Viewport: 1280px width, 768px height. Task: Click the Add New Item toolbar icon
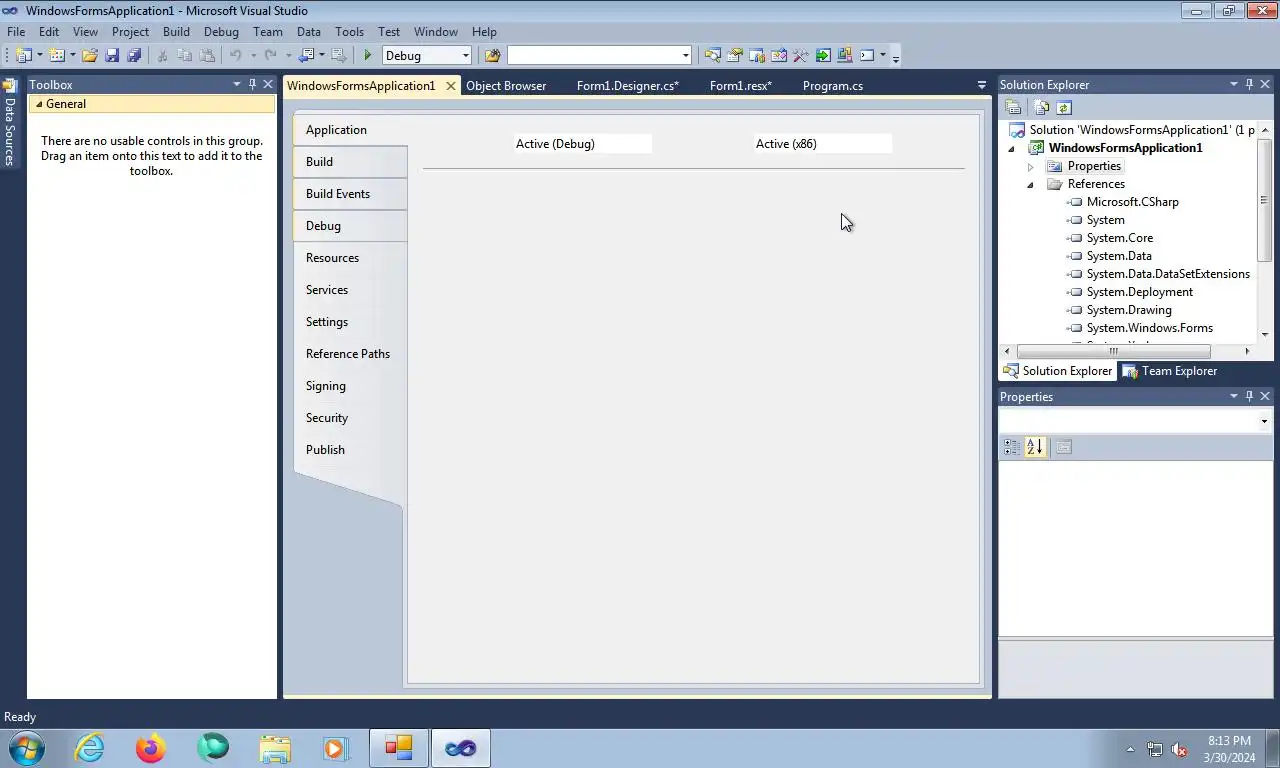point(56,56)
